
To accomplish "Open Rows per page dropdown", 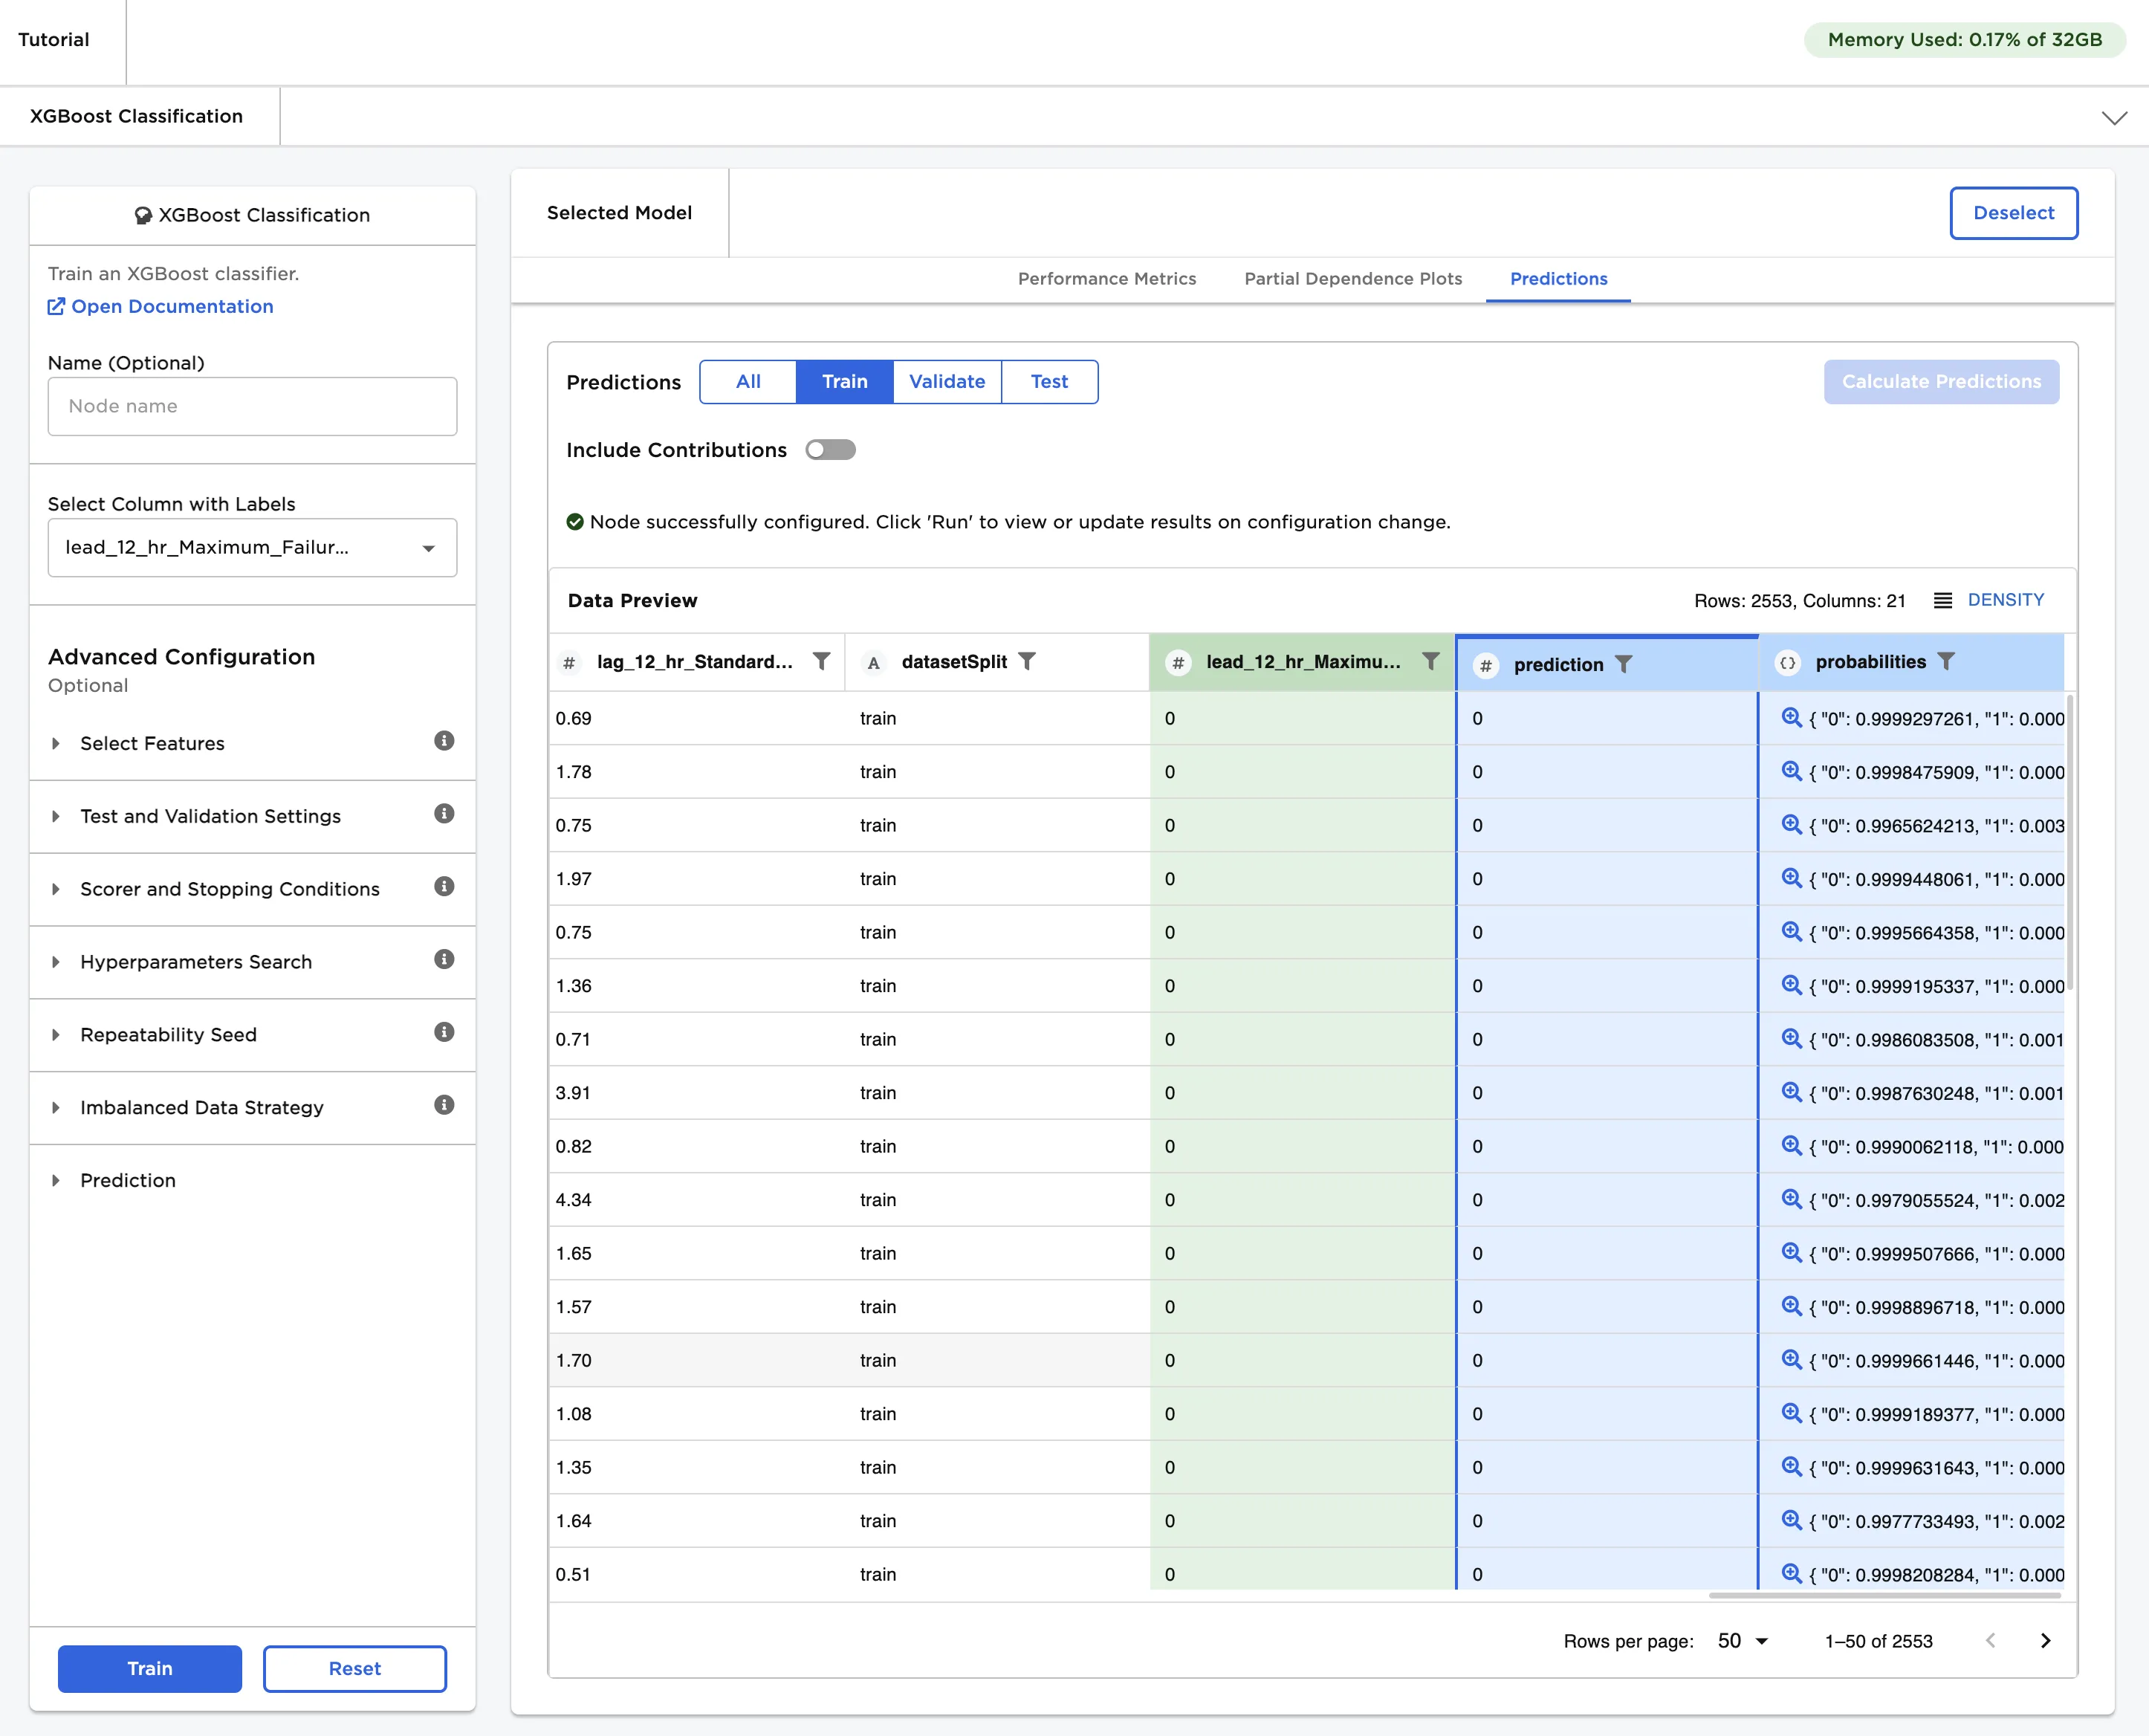I will (1742, 1641).
